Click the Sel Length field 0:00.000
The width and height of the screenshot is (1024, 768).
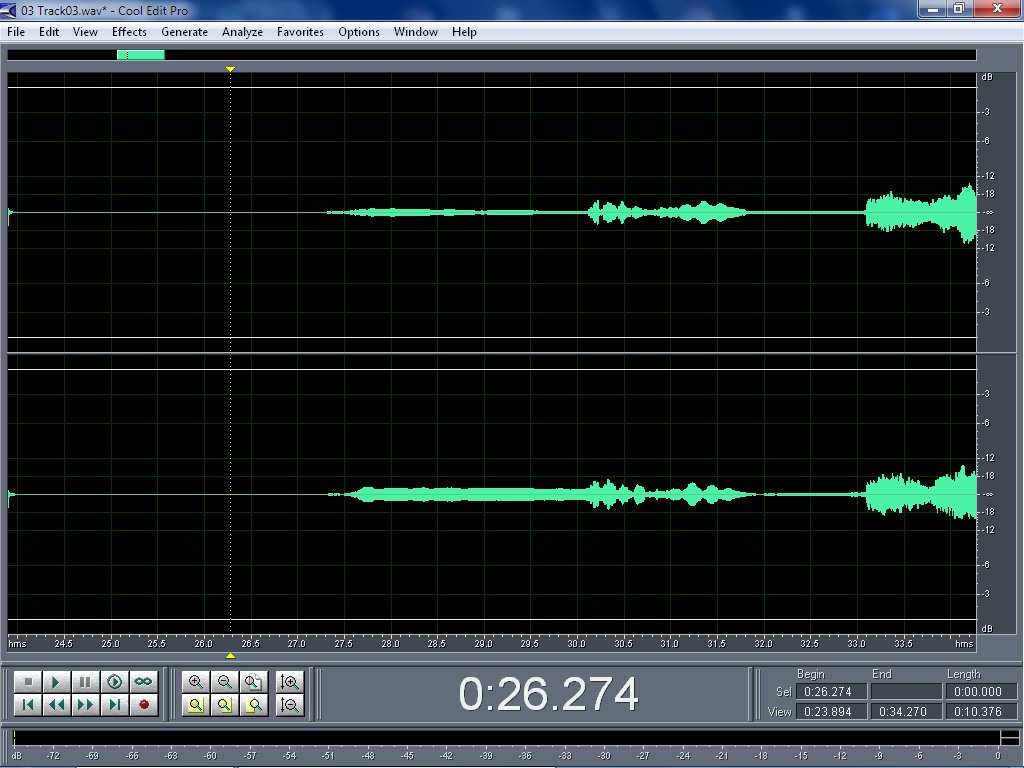pyautogui.click(x=982, y=692)
